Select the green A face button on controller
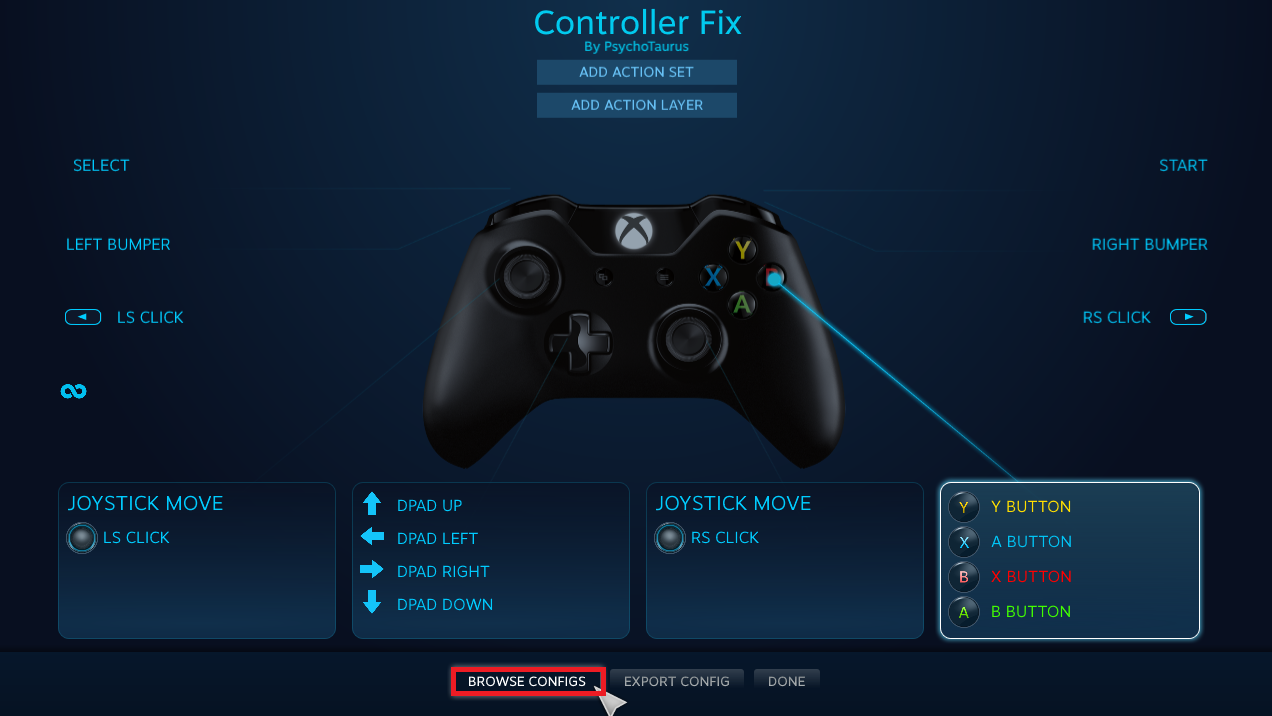Viewport: 1272px width, 716px height. [741, 304]
